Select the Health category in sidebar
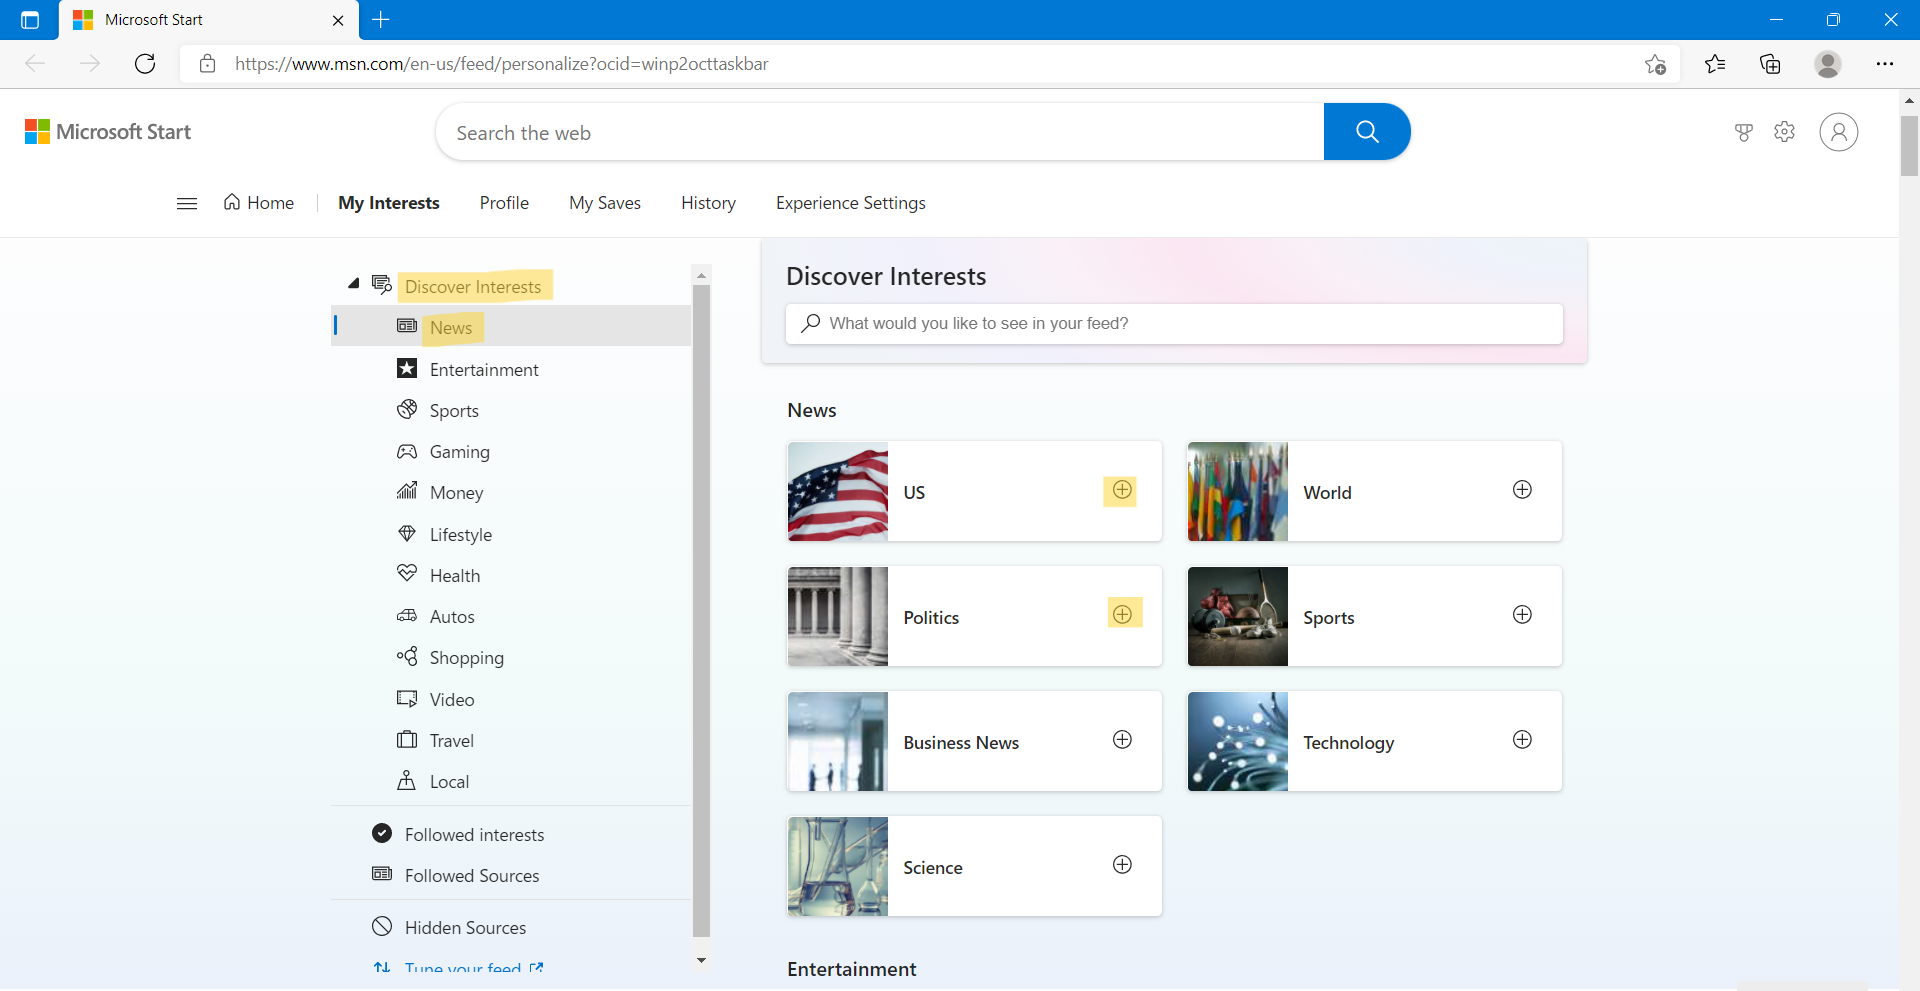The width and height of the screenshot is (1920, 991). [453, 575]
